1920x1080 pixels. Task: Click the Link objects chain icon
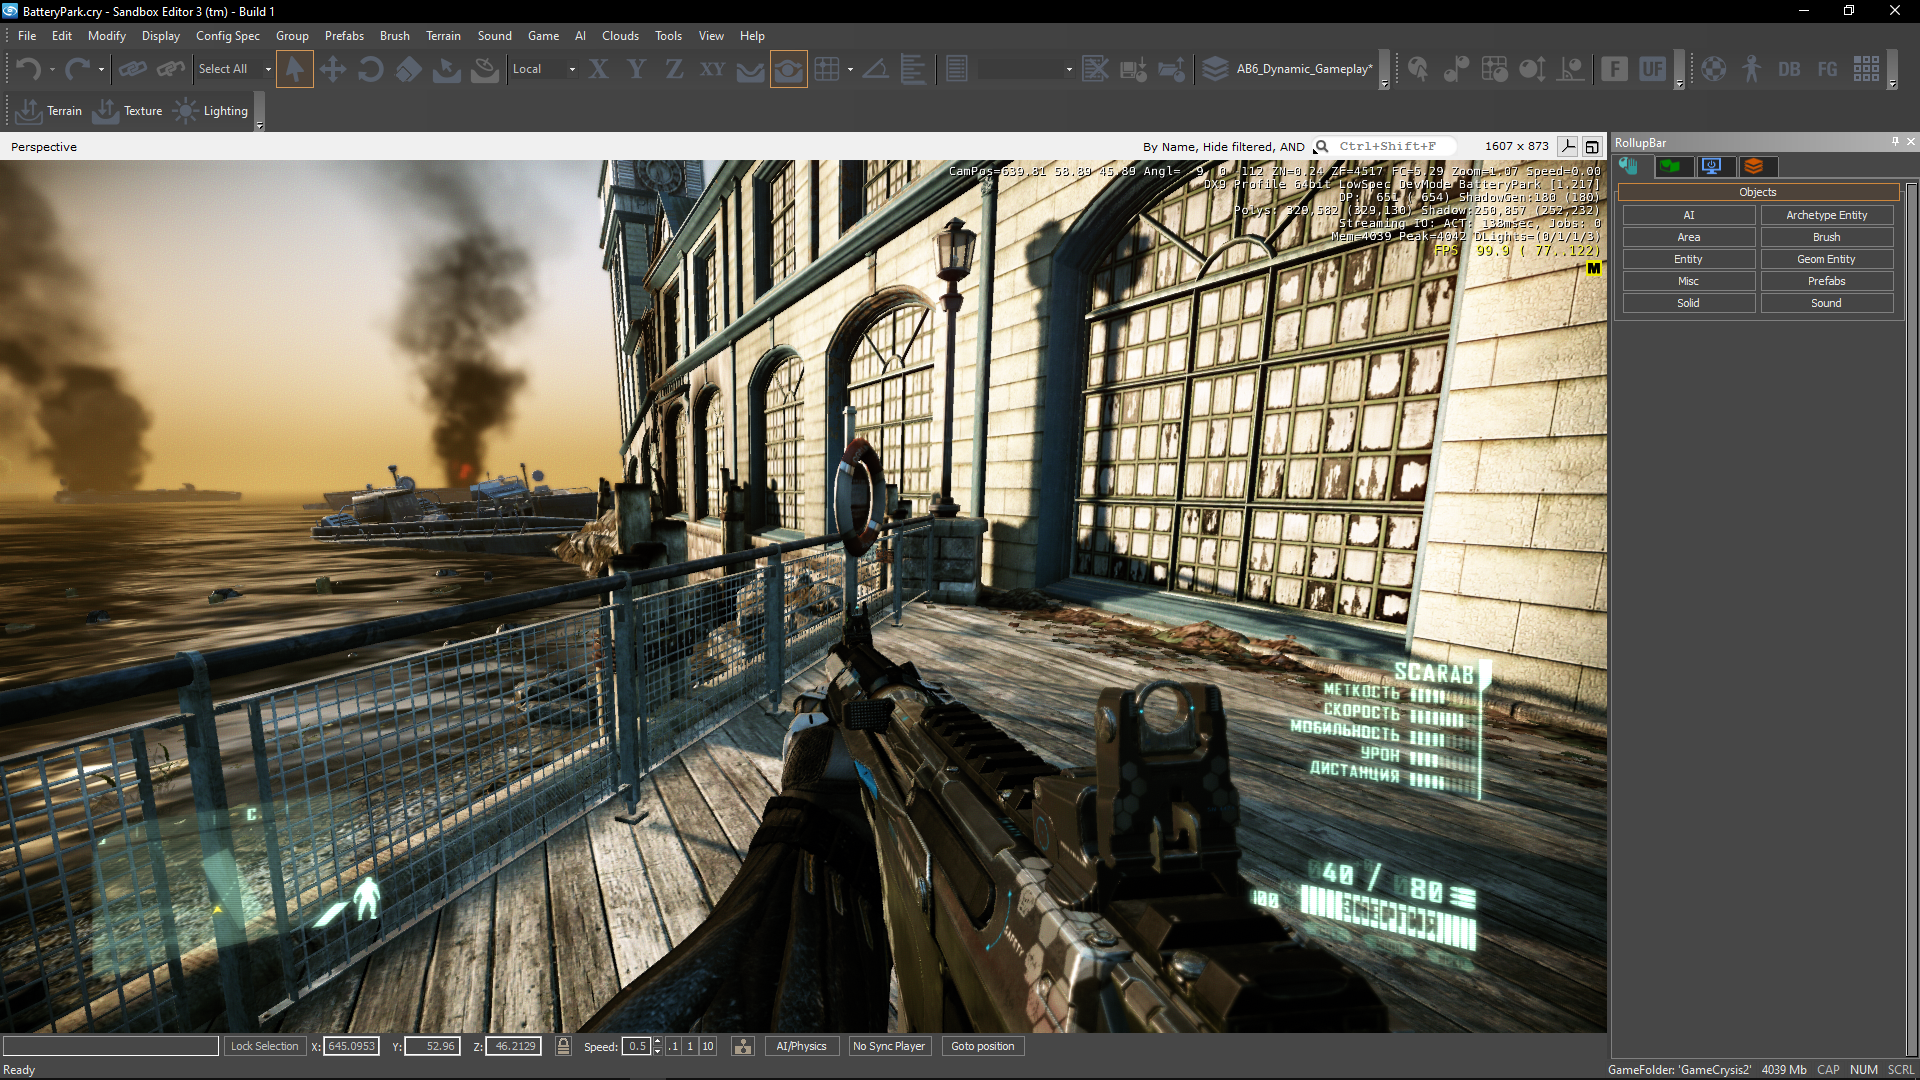132,69
